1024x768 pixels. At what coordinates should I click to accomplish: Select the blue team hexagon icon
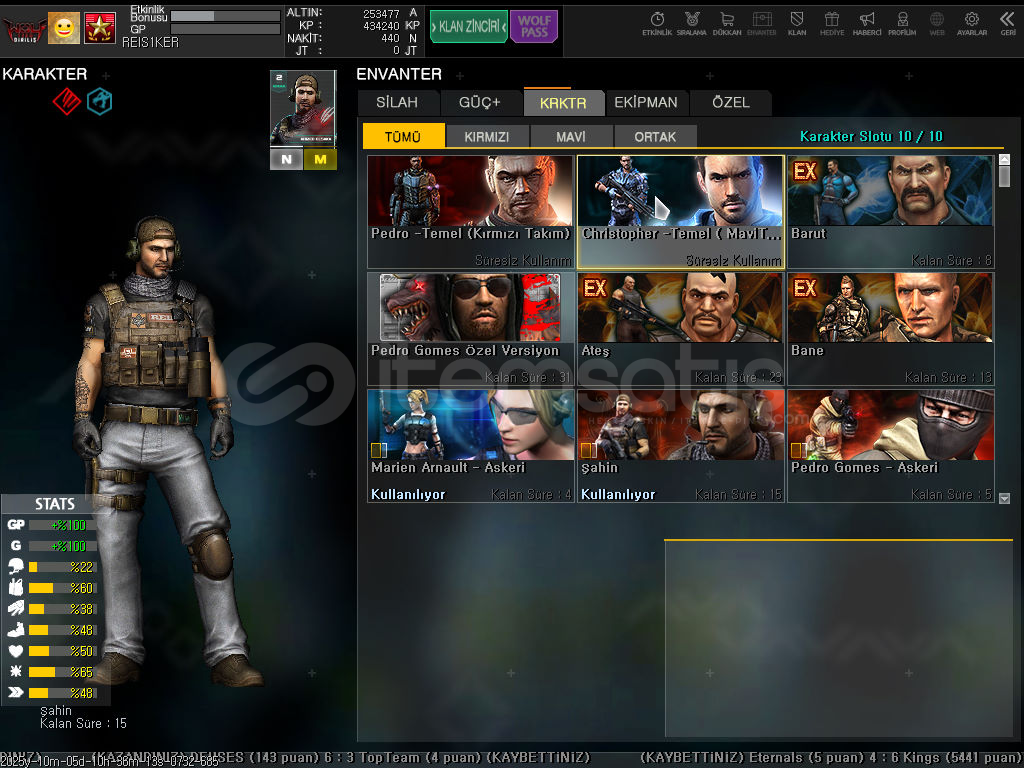click(x=100, y=101)
